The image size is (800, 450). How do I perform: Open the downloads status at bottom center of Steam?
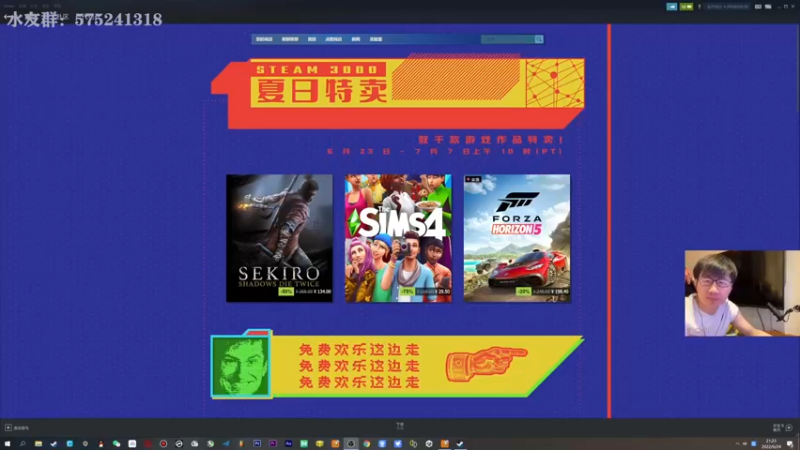pyautogui.click(x=400, y=426)
